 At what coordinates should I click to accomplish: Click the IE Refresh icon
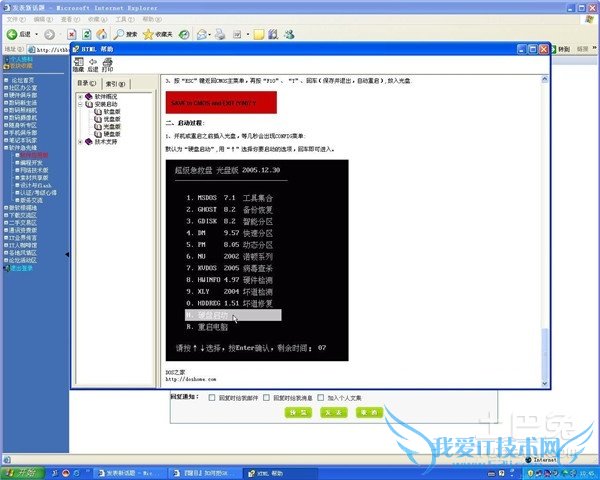pyautogui.click(x=87, y=34)
